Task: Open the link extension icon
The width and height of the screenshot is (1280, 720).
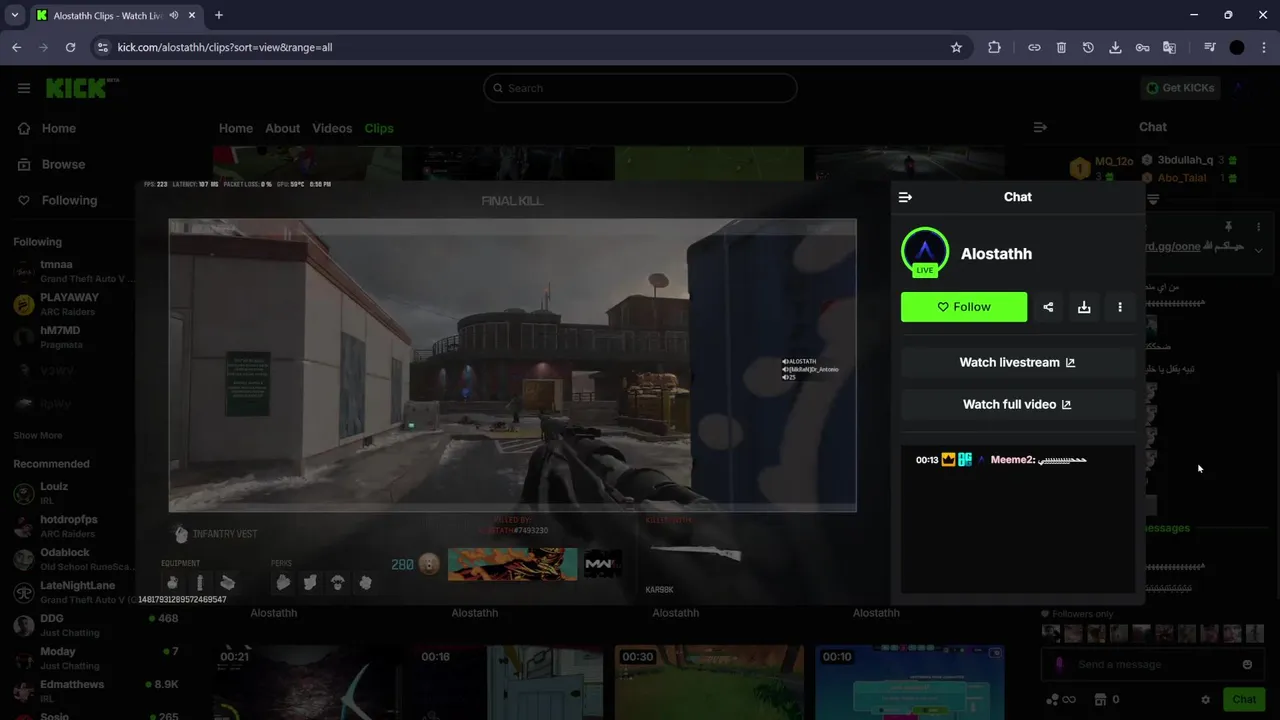Action: click(x=1034, y=47)
